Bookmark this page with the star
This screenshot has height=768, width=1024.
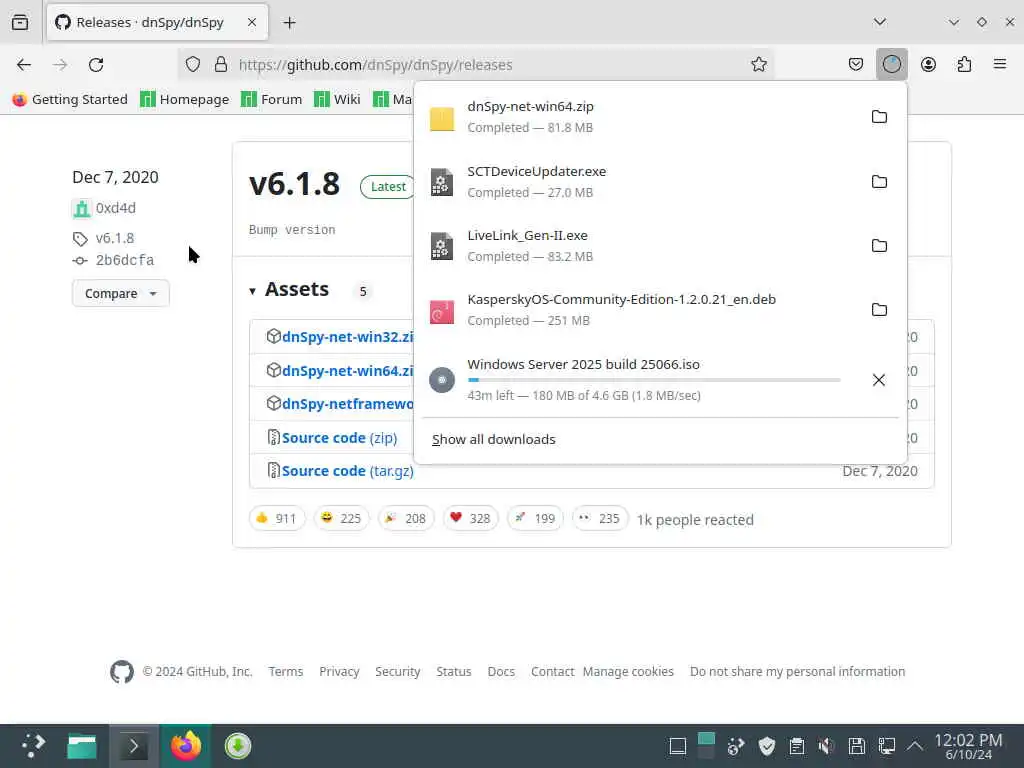coord(758,64)
